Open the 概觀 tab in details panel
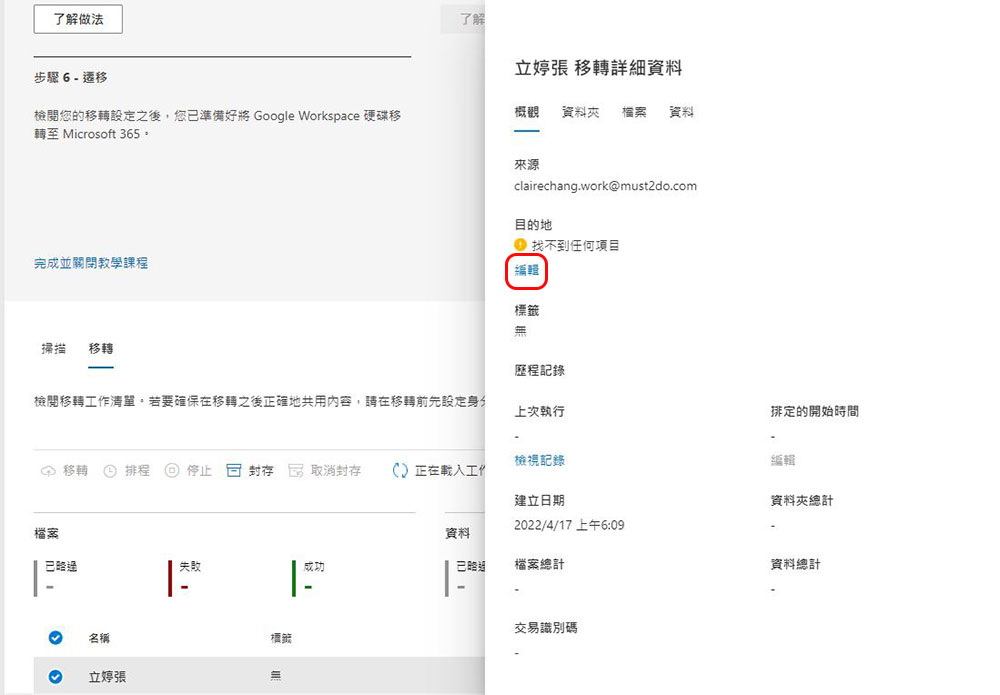The image size is (1000, 695). point(527,112)
